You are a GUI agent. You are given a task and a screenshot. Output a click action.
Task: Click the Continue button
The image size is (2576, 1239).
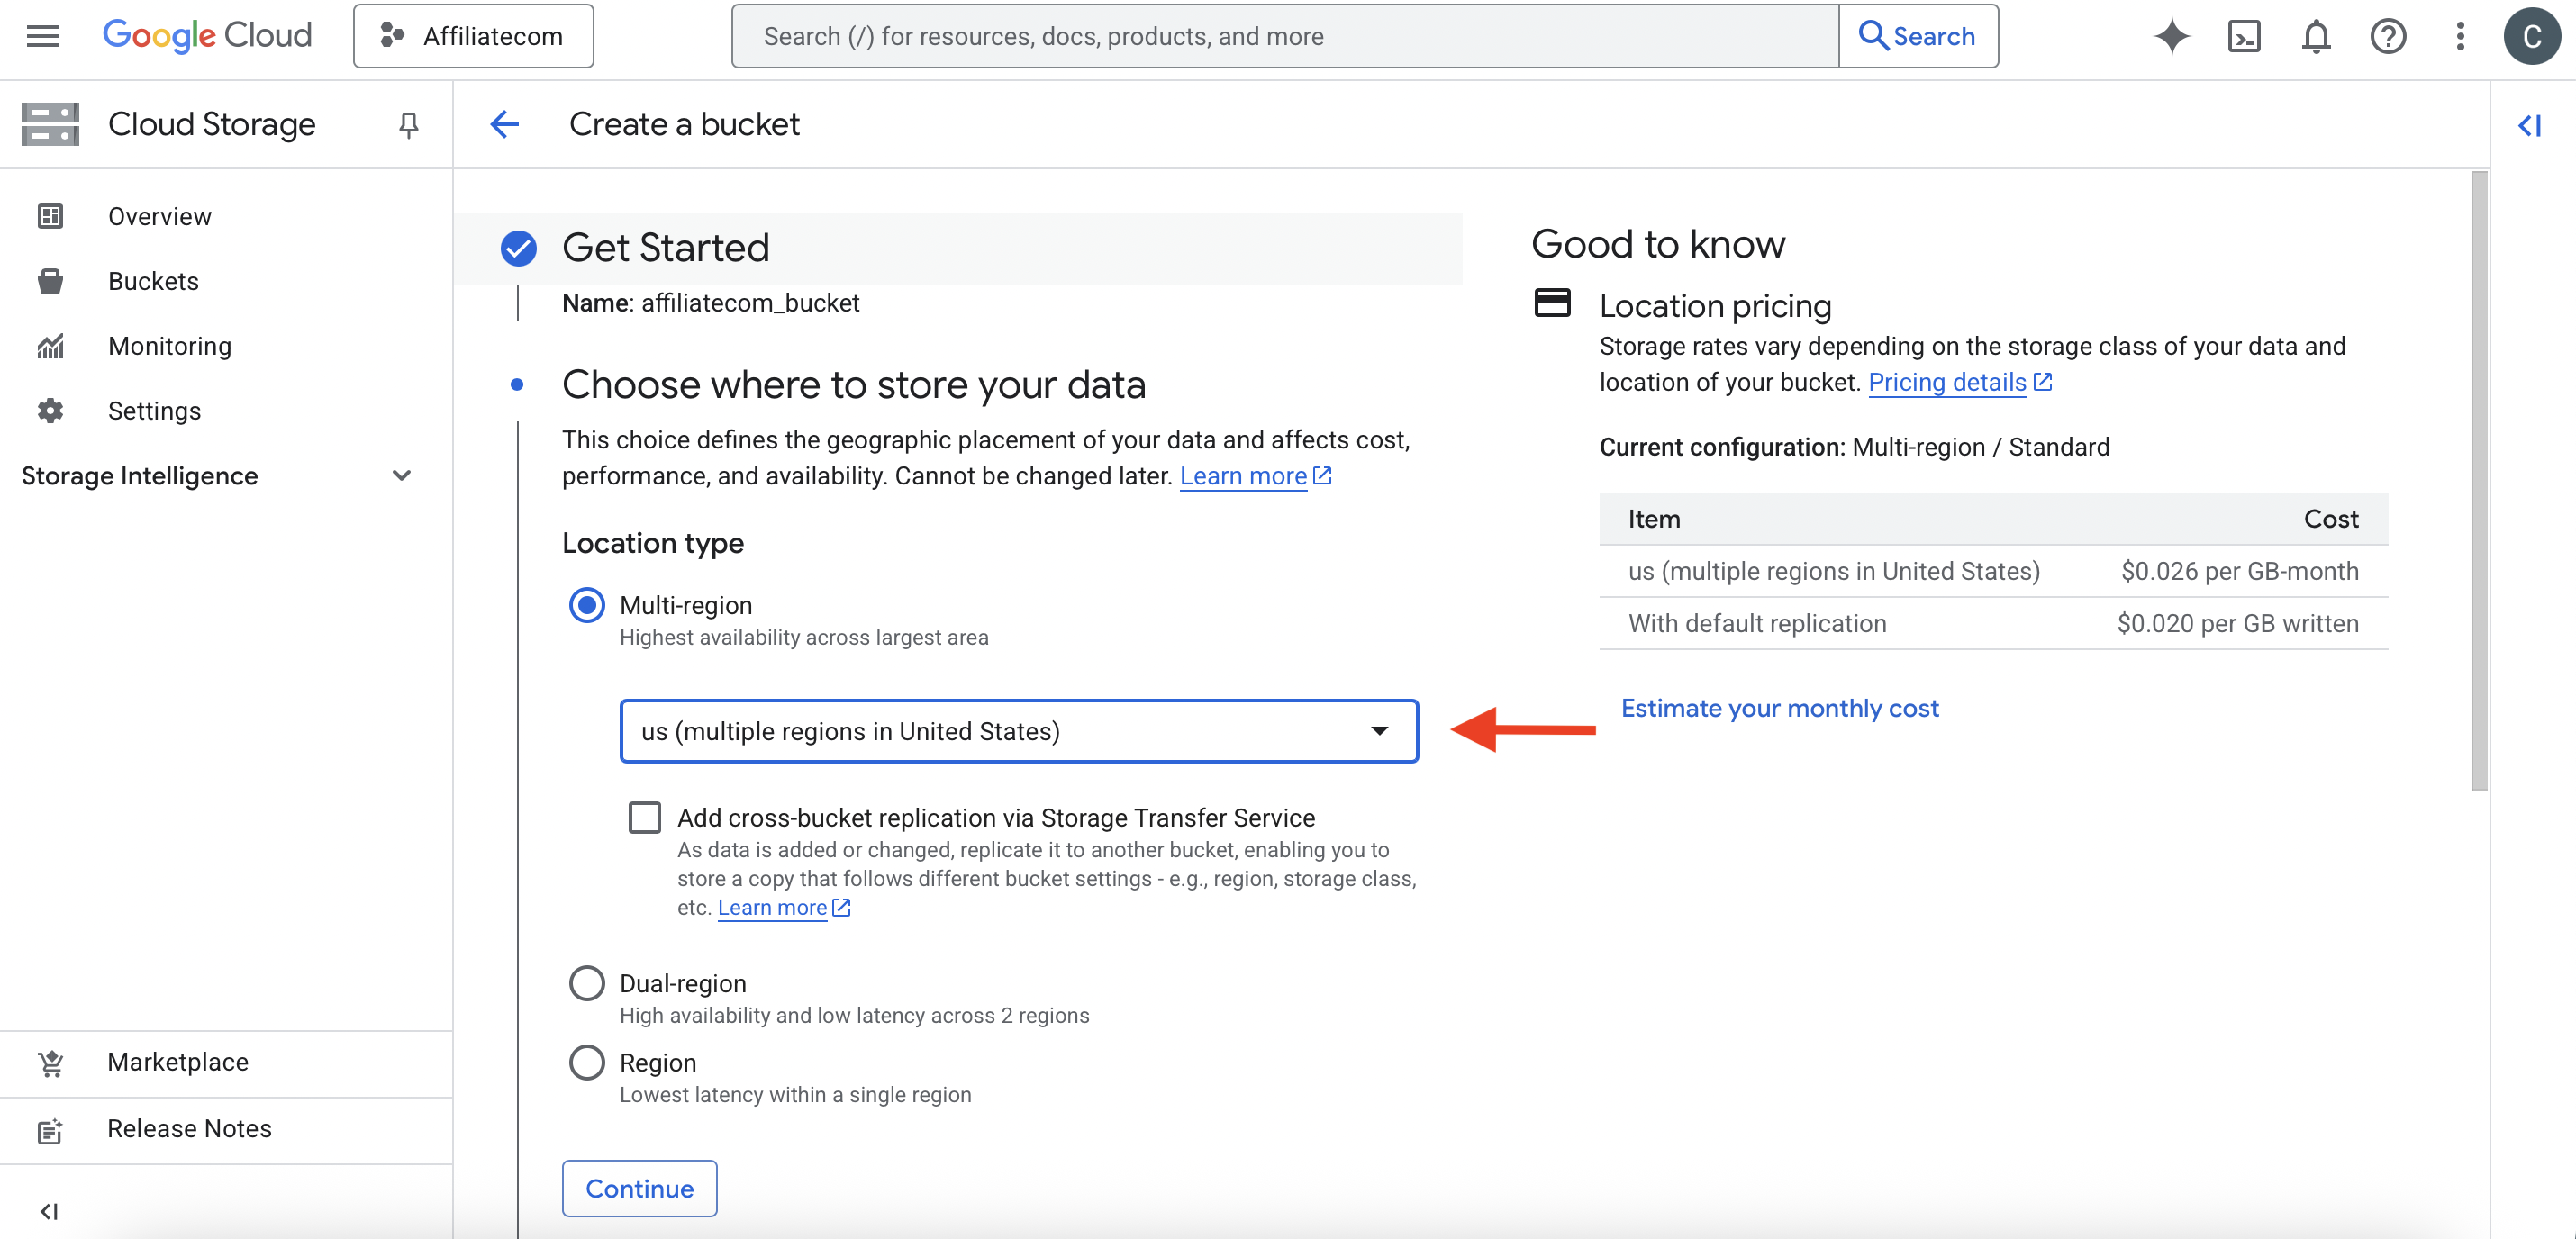639,1188
